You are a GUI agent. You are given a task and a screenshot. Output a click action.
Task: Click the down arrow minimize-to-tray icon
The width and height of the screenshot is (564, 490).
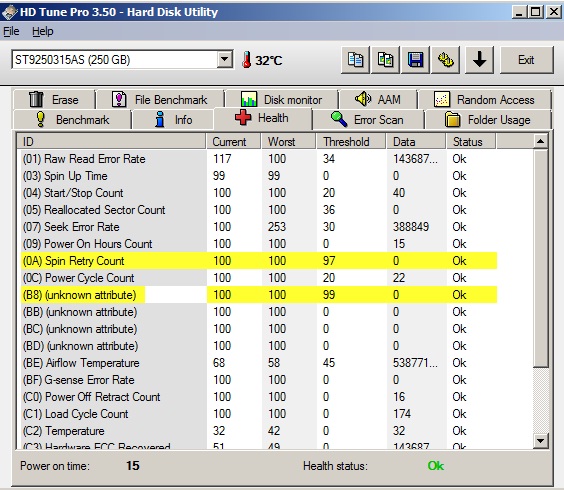(479, 60)
